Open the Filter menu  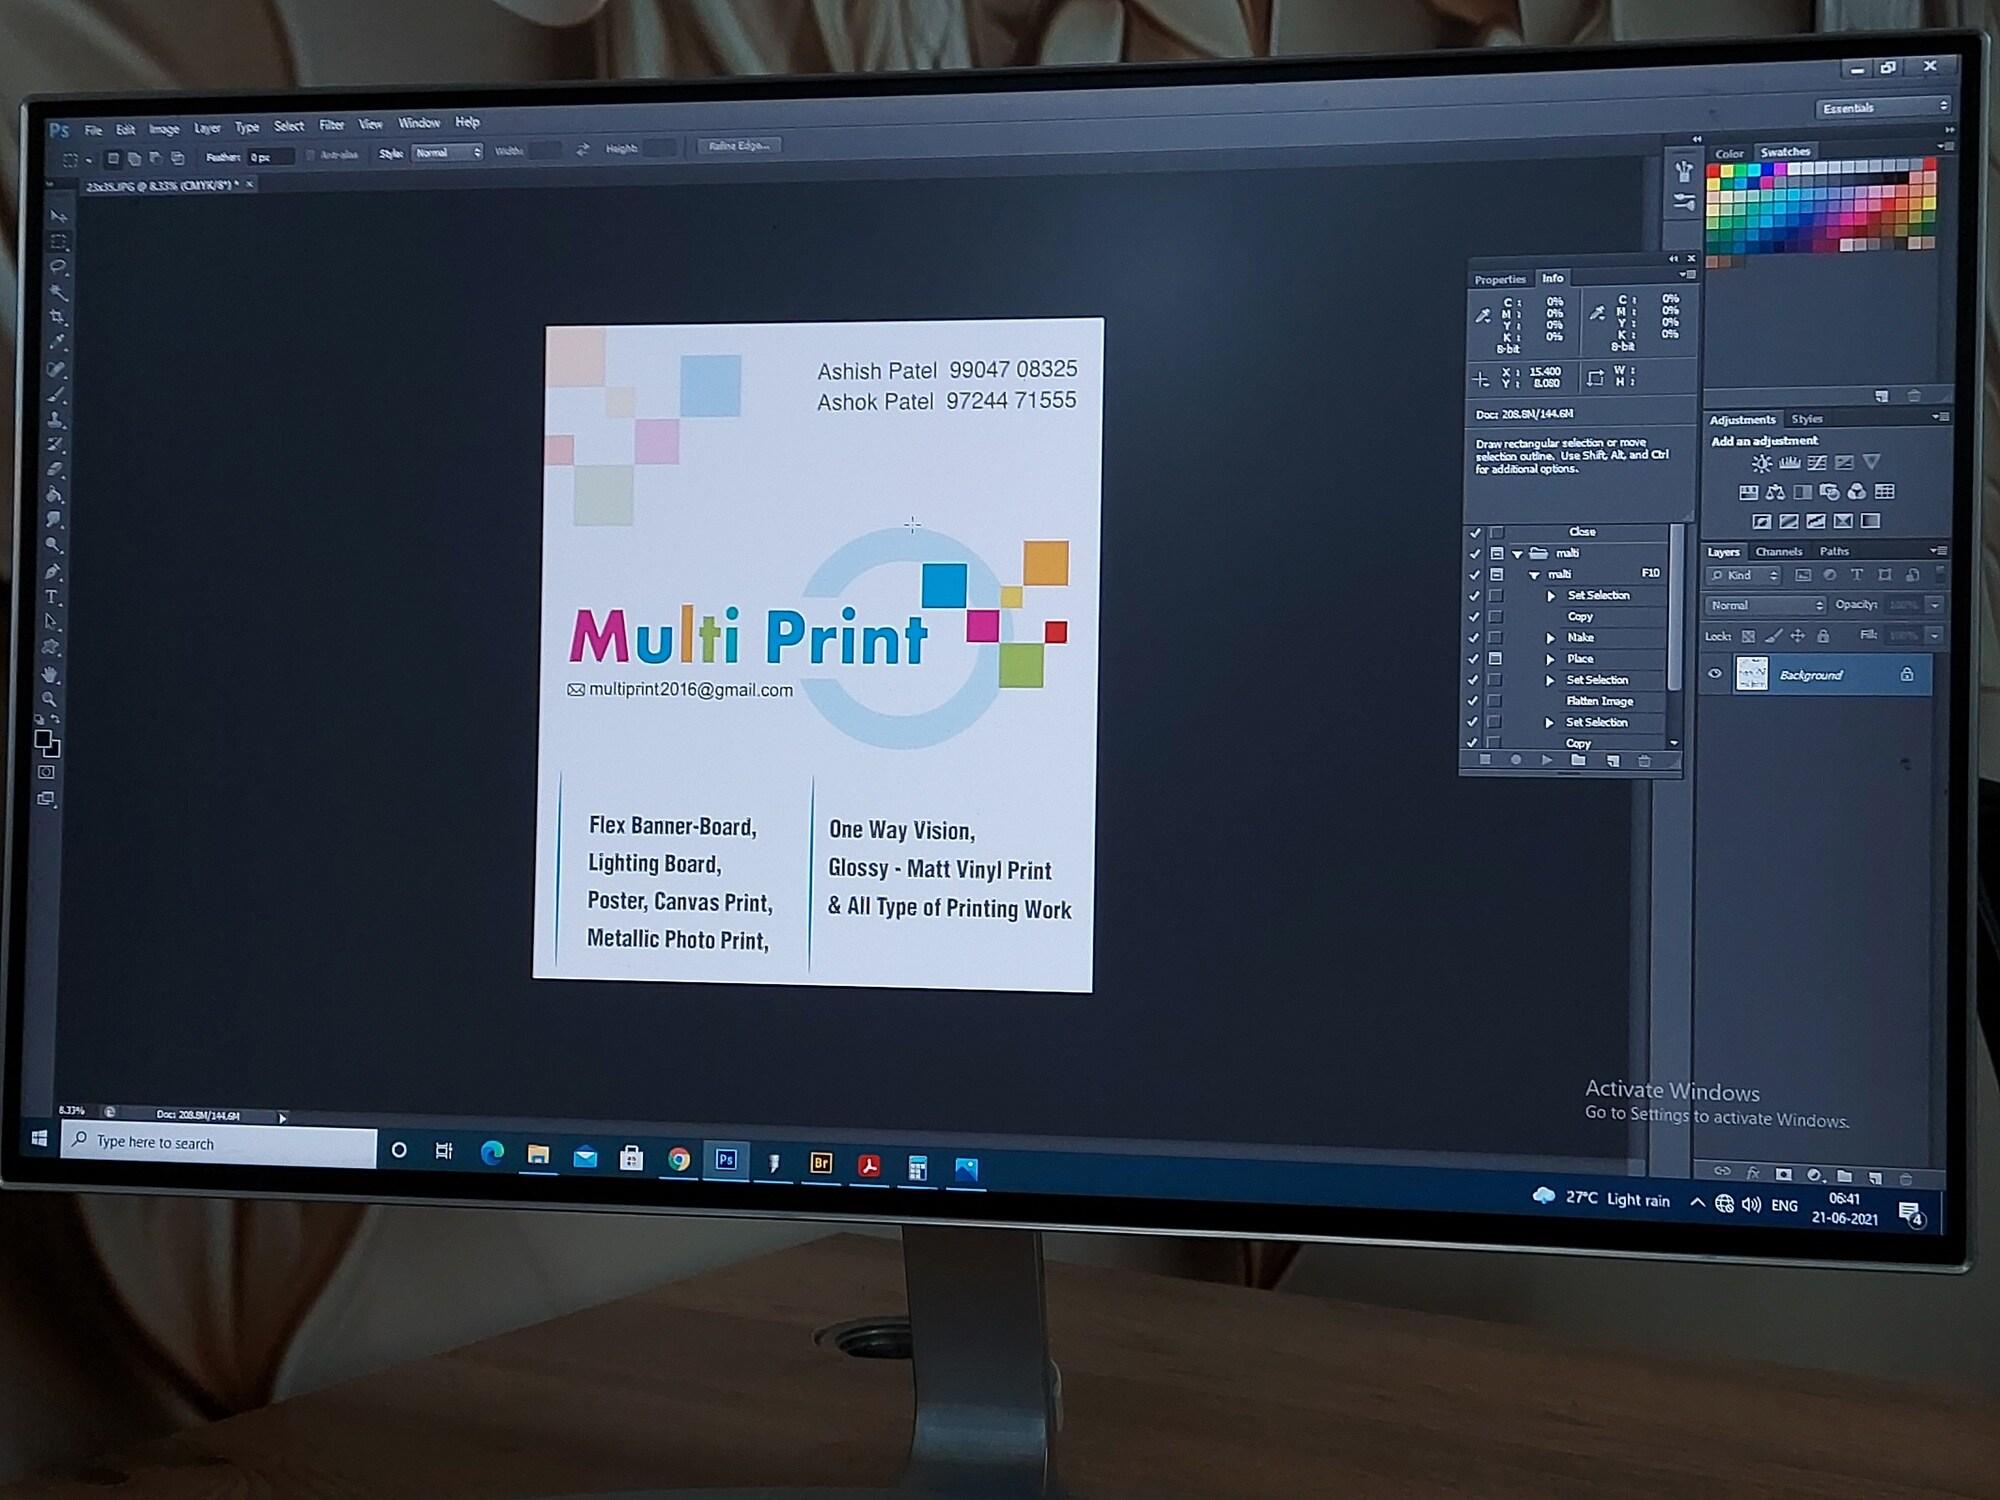click(331, 125)
